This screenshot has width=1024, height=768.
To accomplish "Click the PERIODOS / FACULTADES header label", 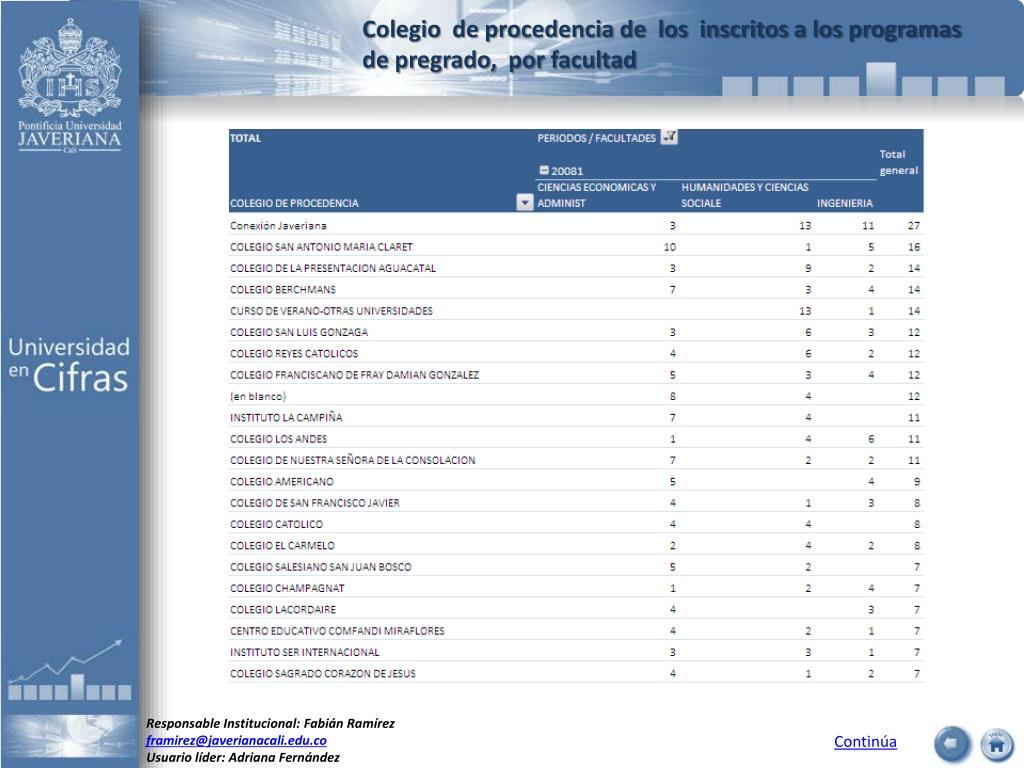I will [x=596, y=138].
